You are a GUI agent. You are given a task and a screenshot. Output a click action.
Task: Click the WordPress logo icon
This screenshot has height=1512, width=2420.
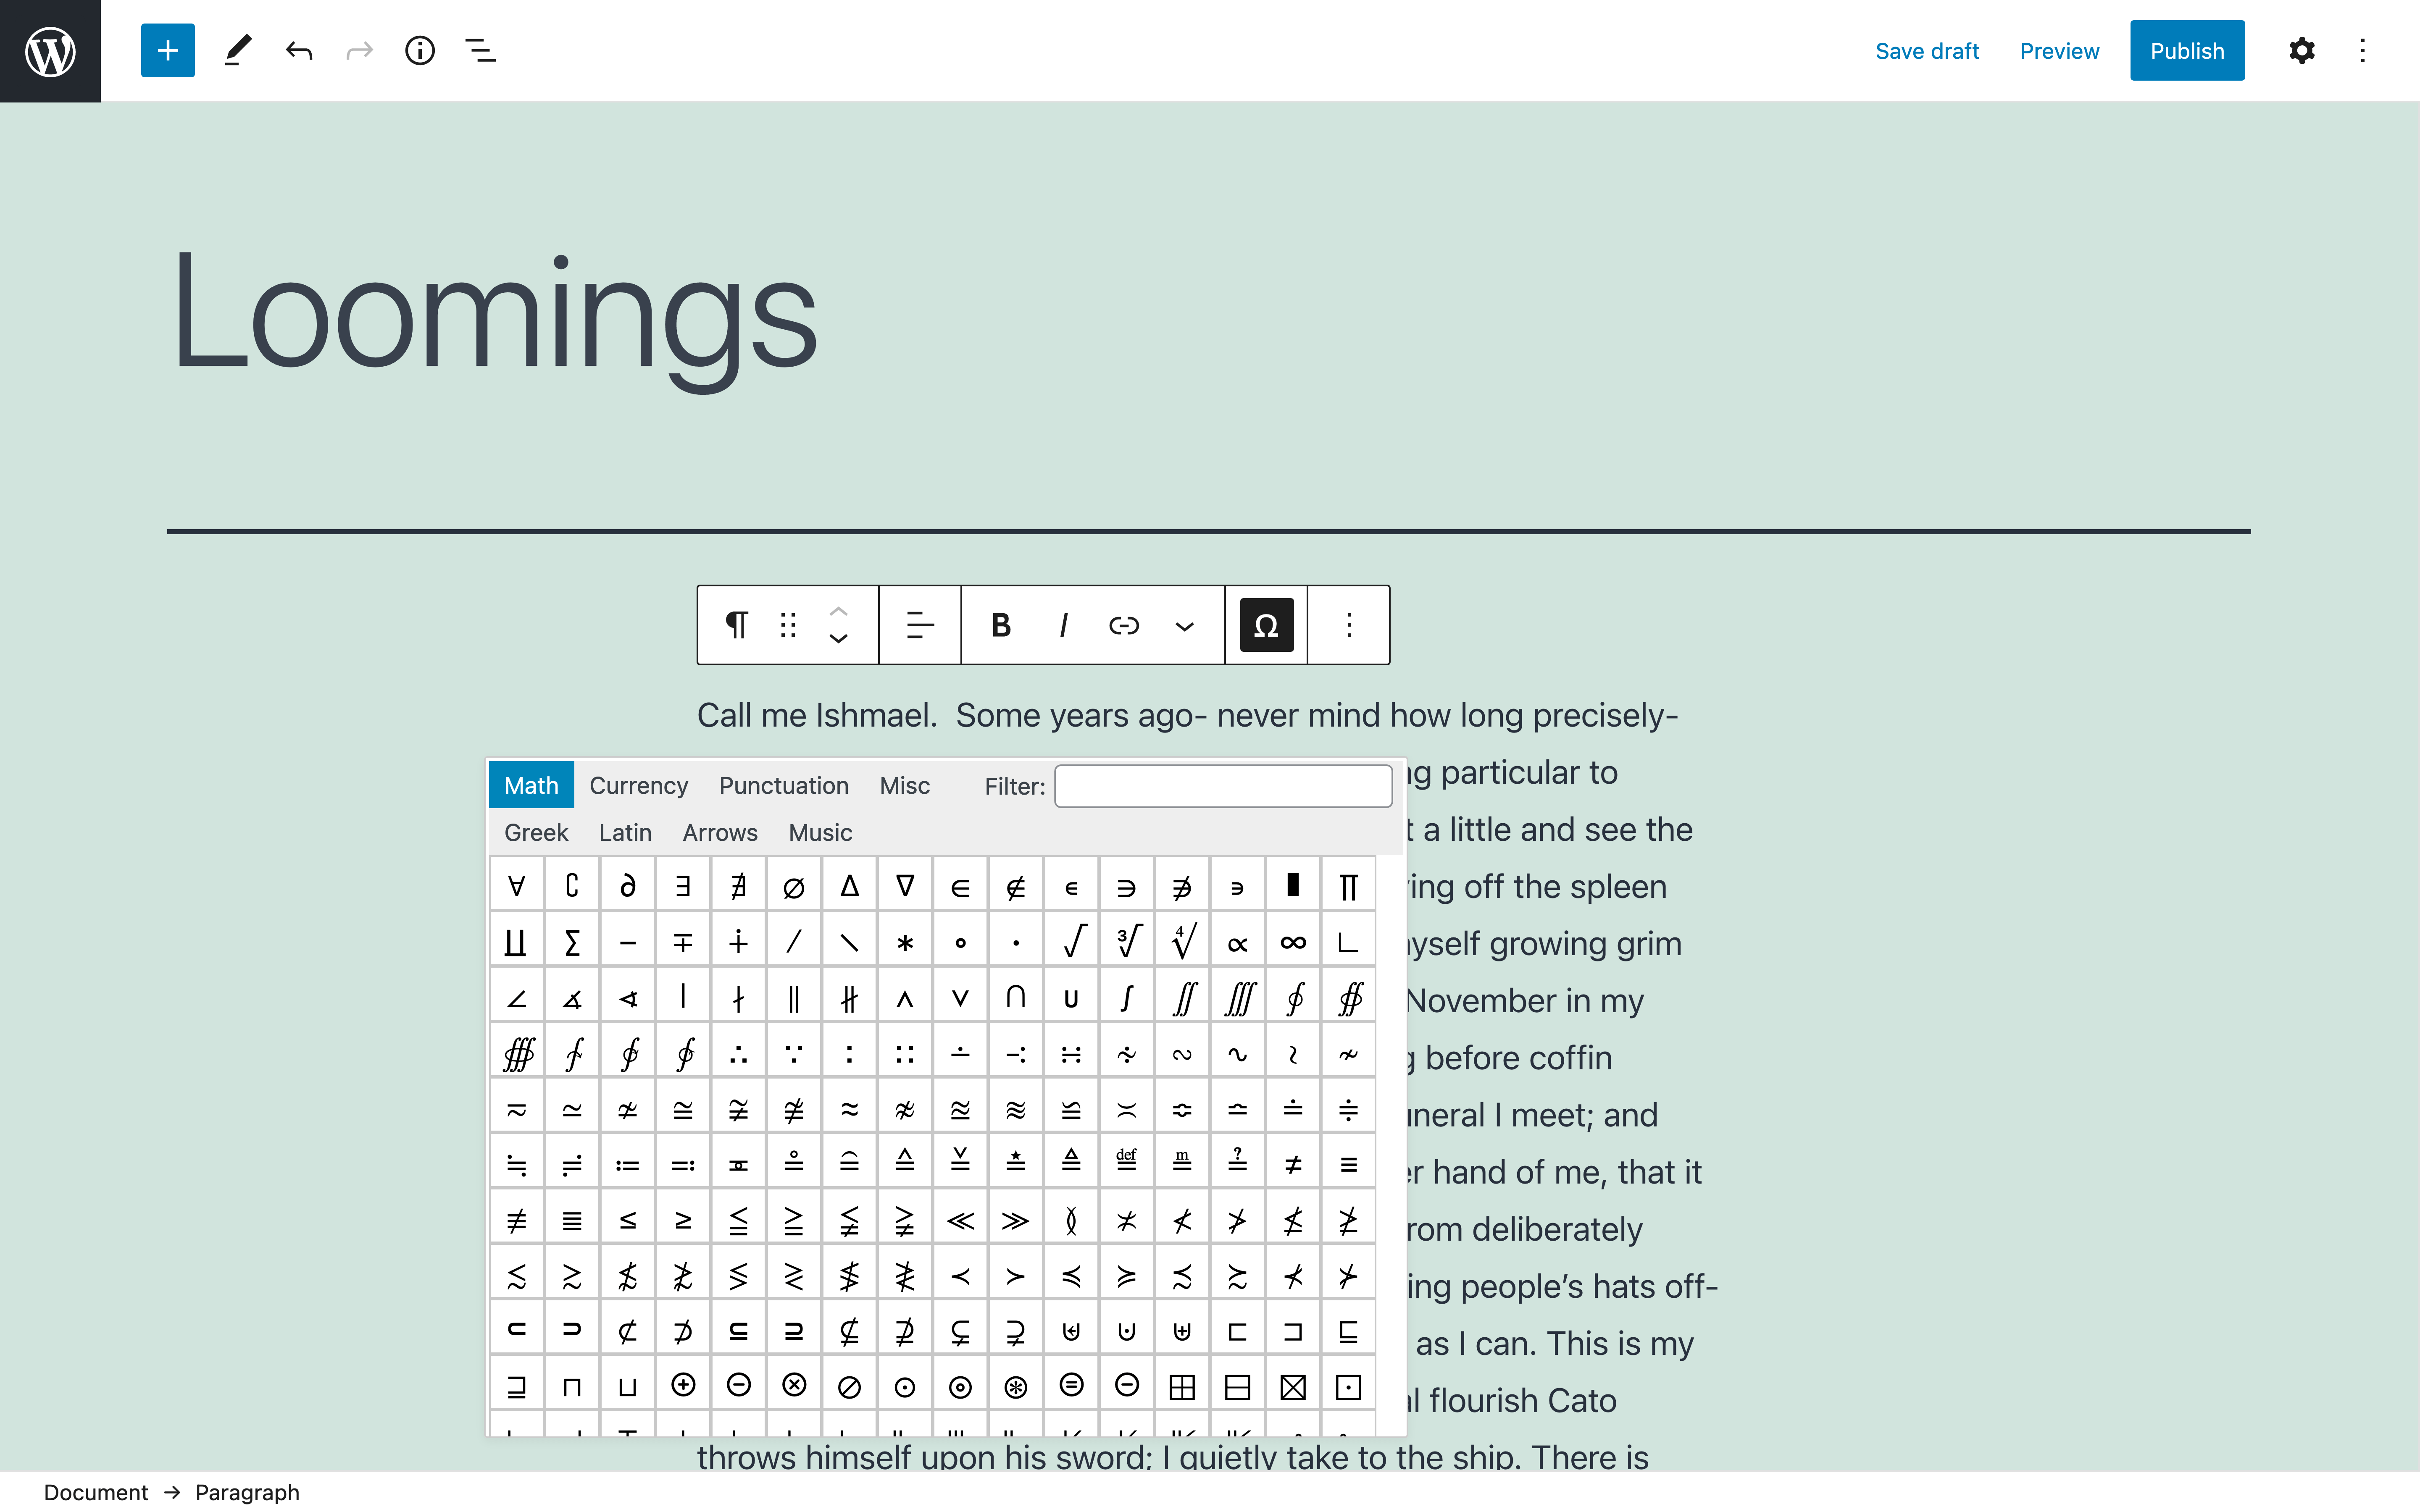50,50
